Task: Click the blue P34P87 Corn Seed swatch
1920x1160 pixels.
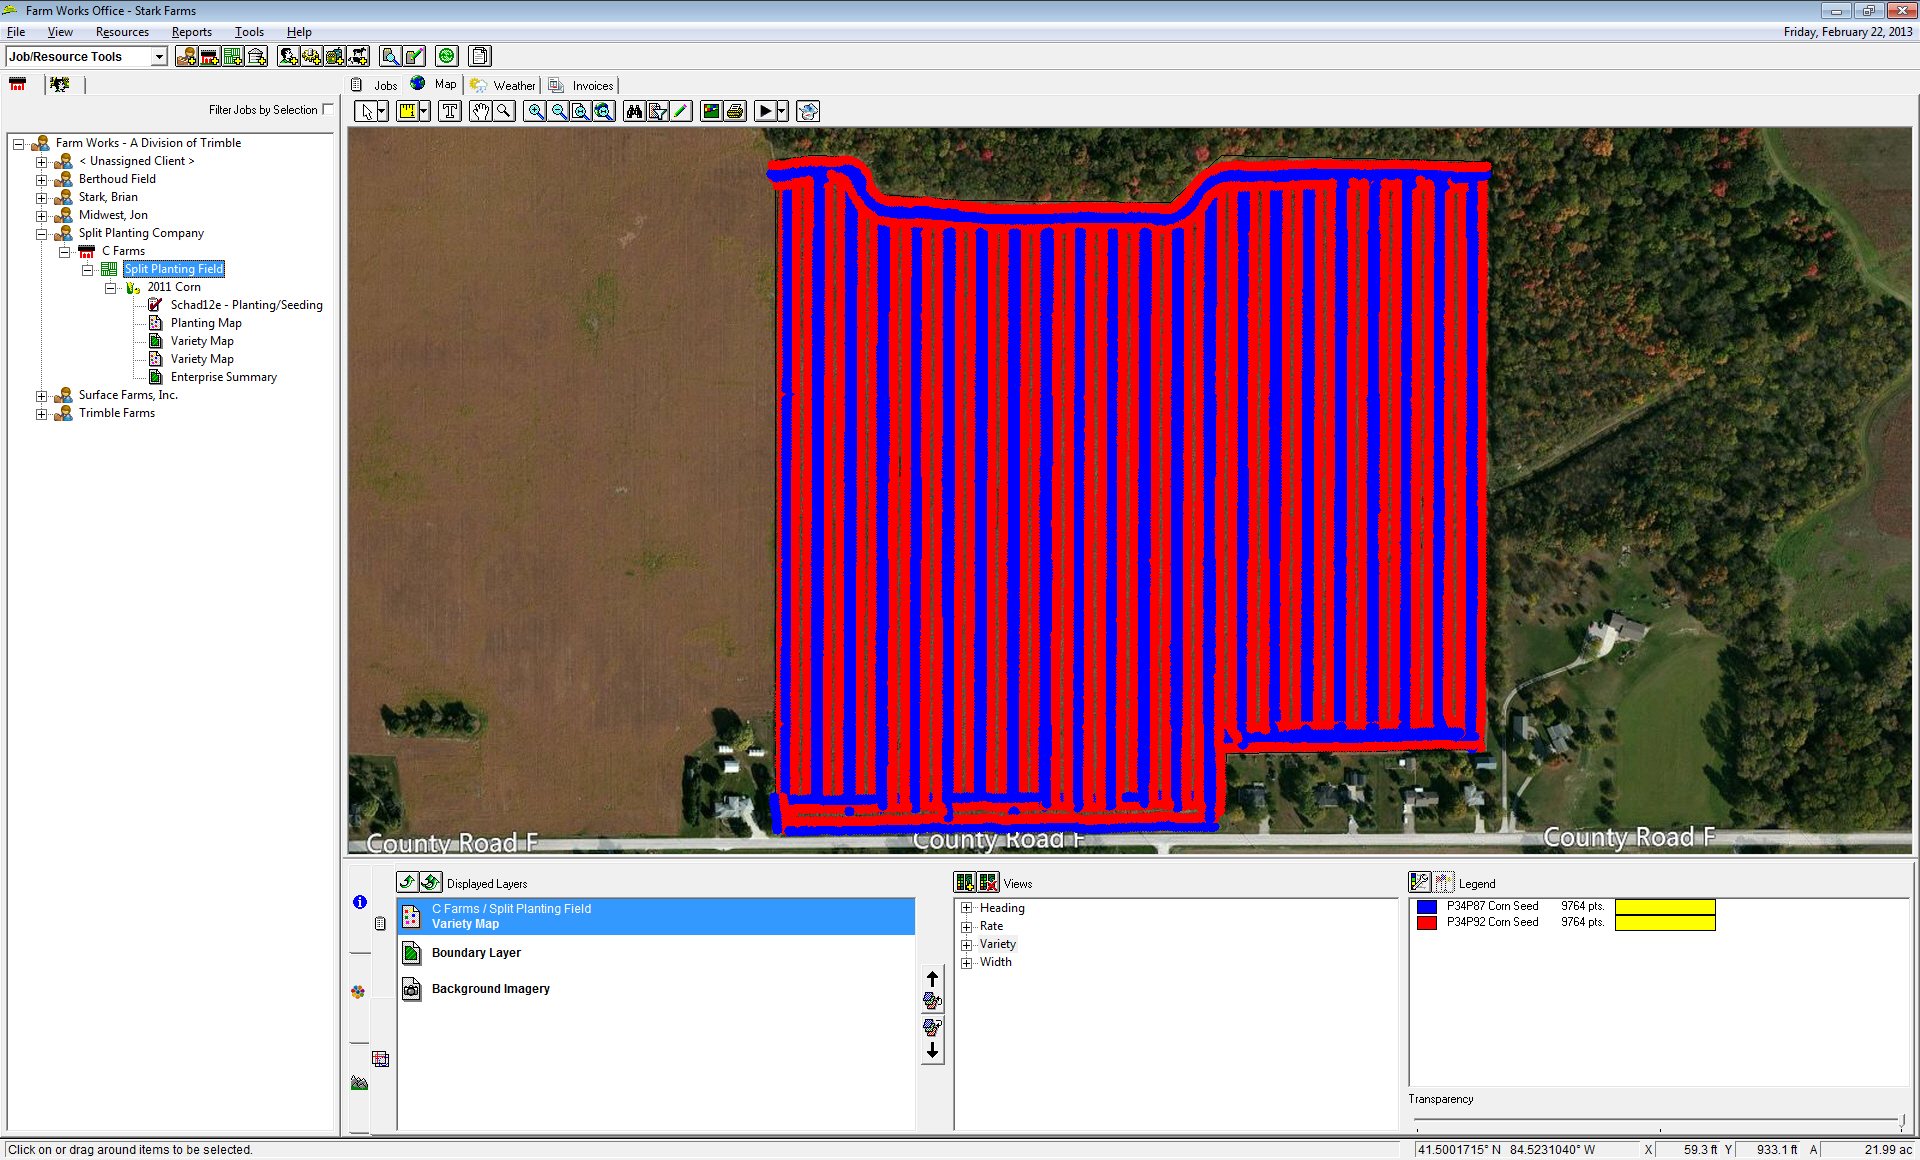Action: point(1427,906)
